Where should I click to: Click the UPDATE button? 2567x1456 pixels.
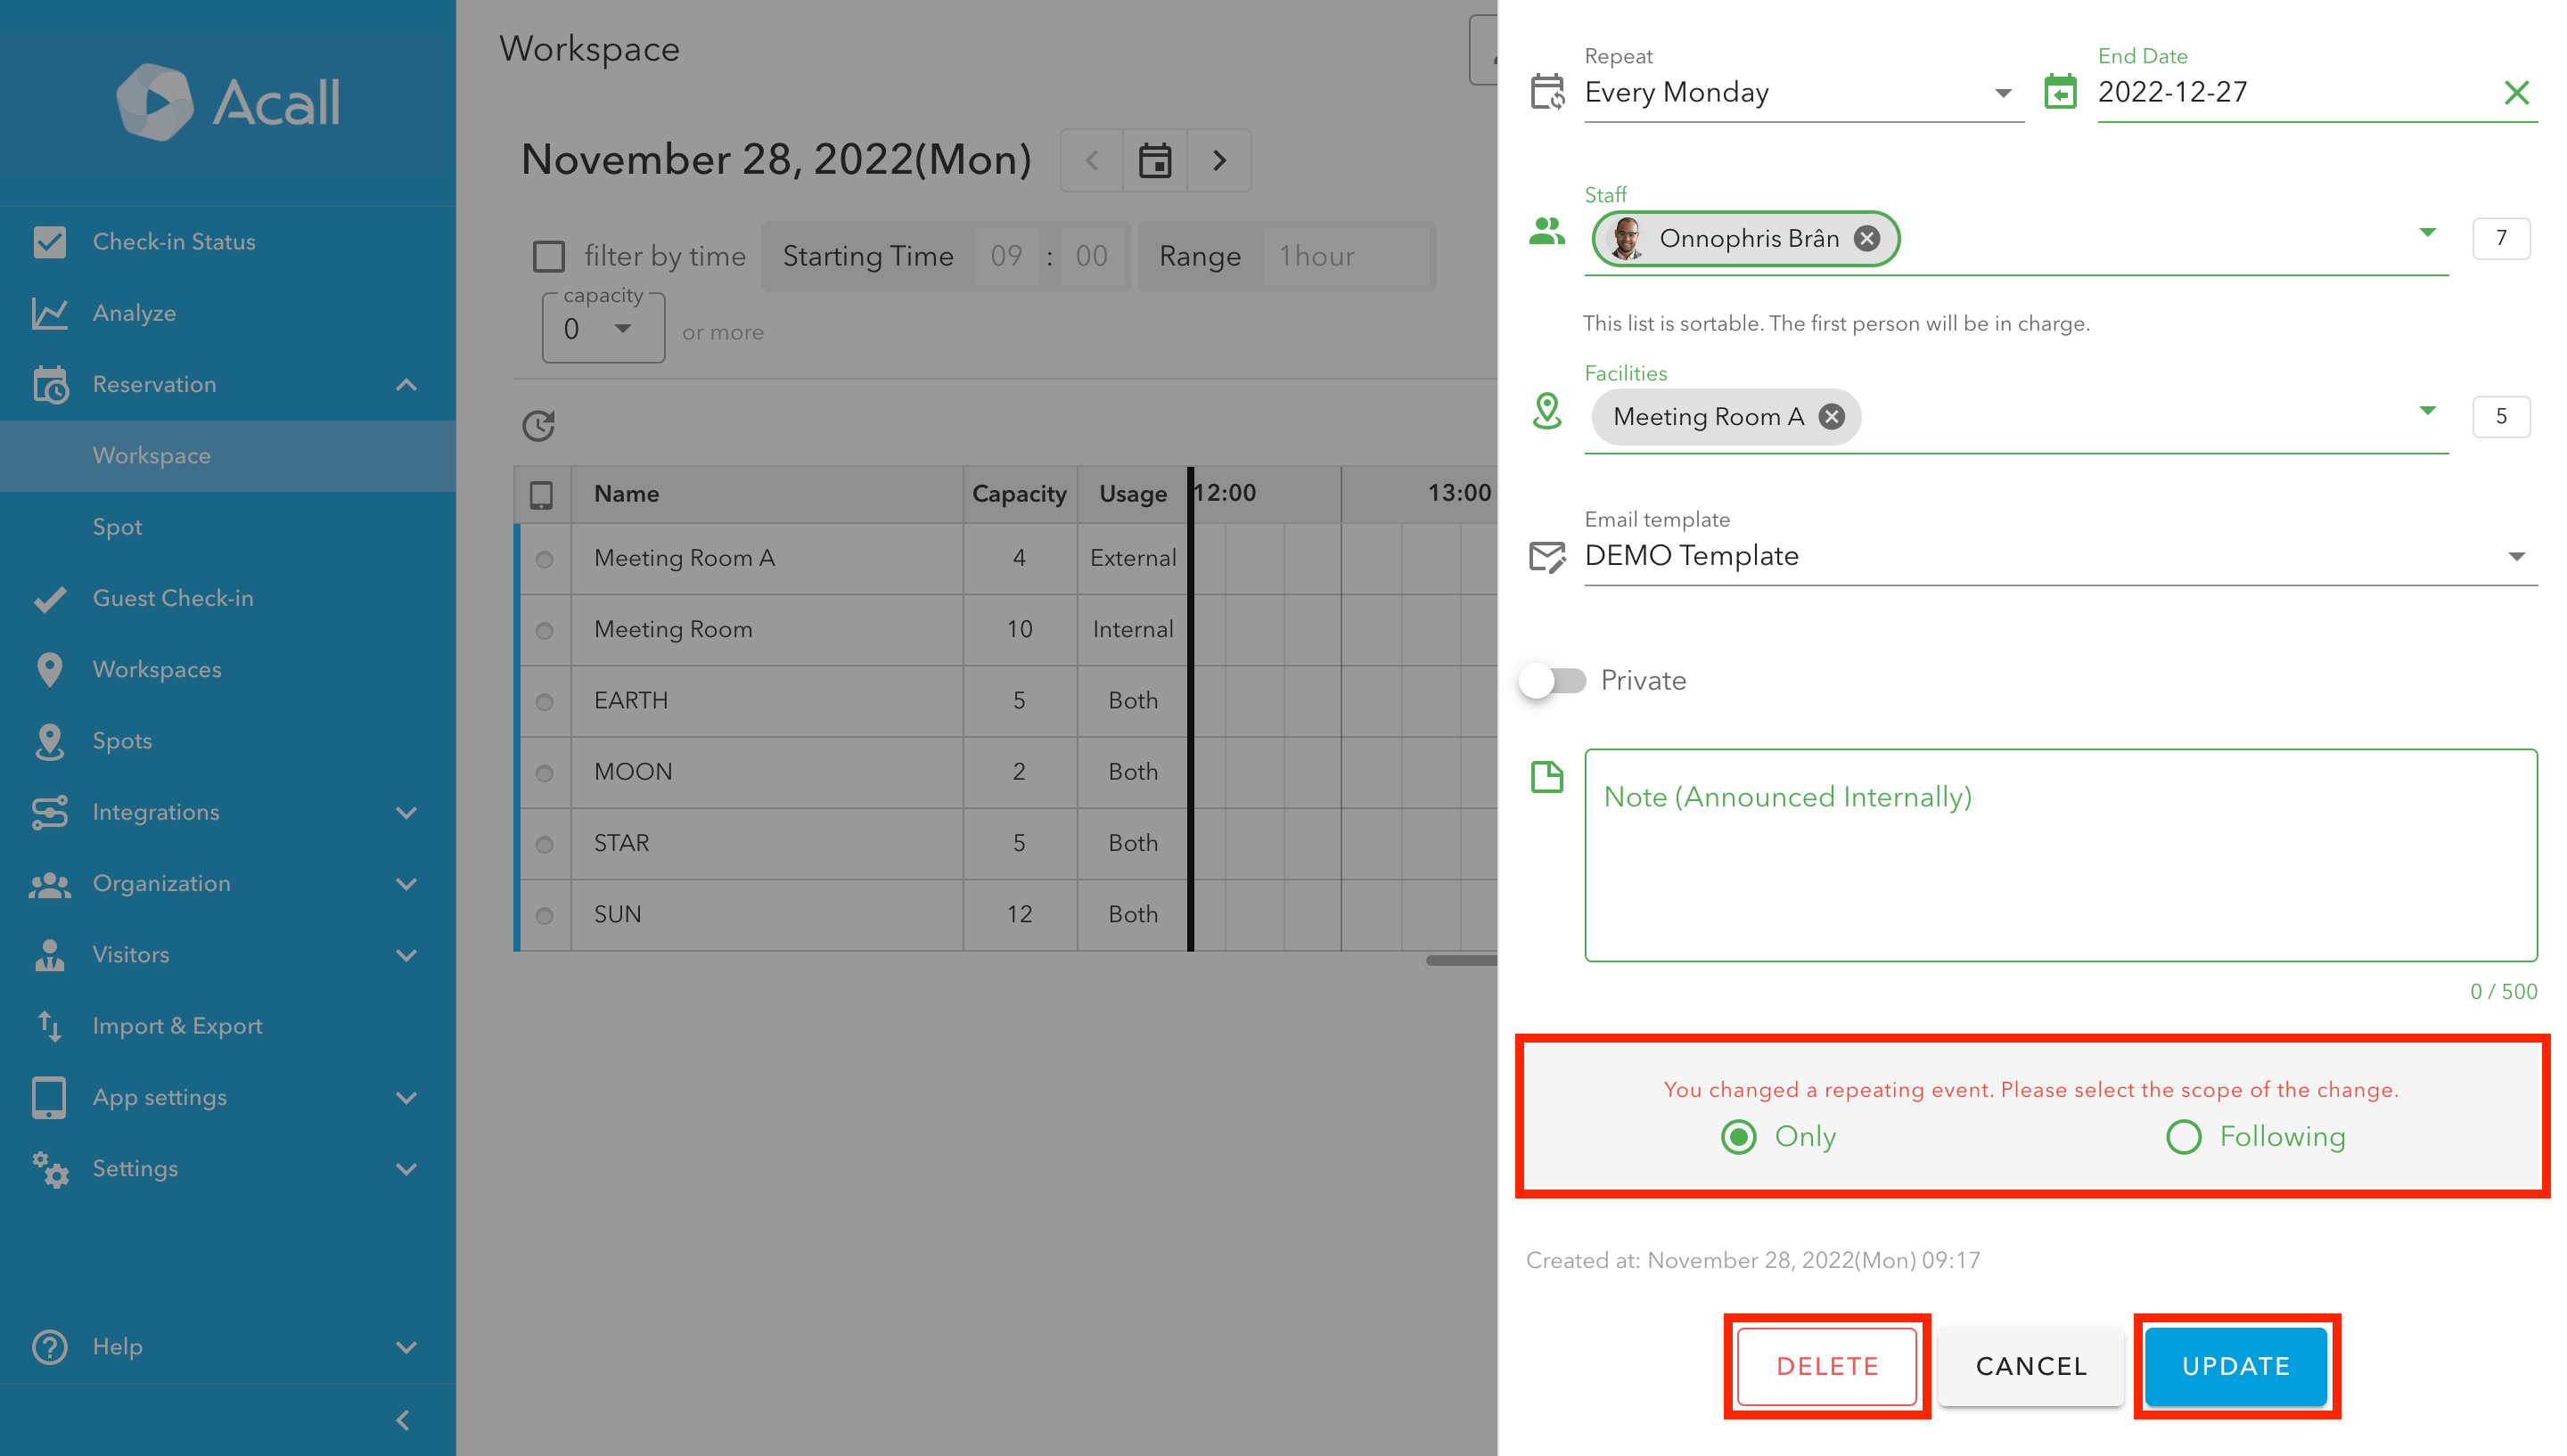[x=2235, y=1366]
